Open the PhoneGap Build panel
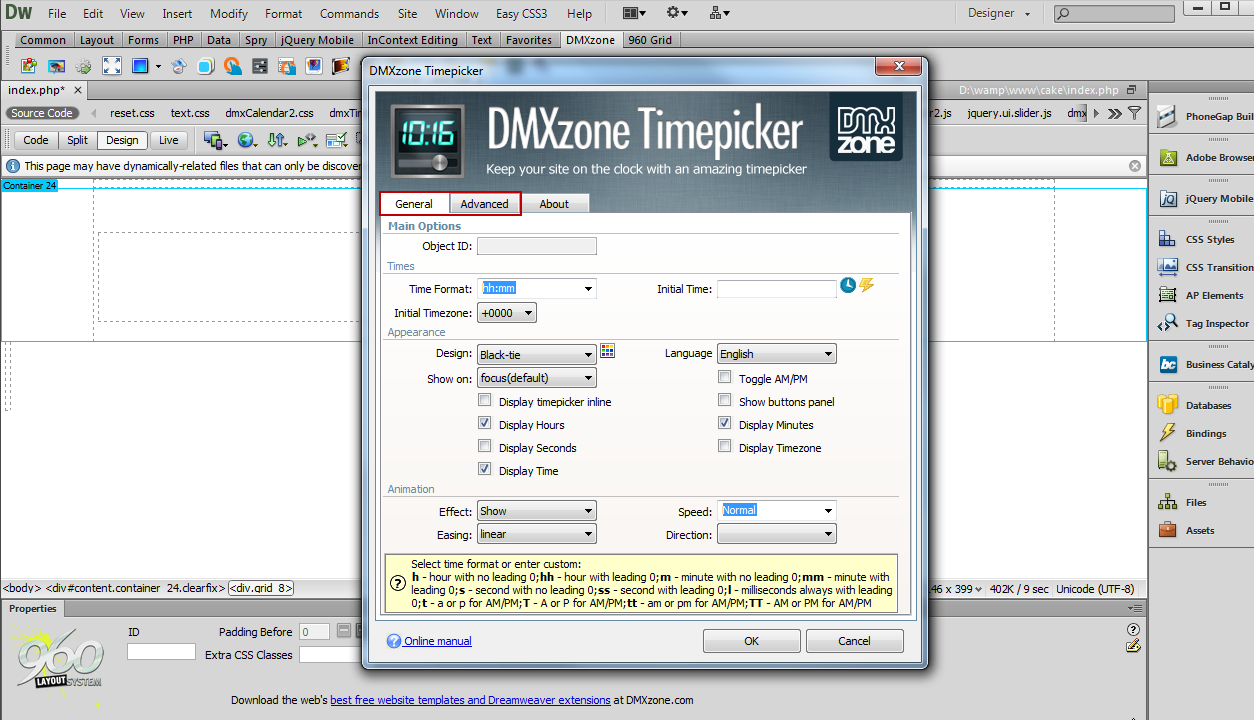Screen dimensions: 1254x720 click(1204, 116)
